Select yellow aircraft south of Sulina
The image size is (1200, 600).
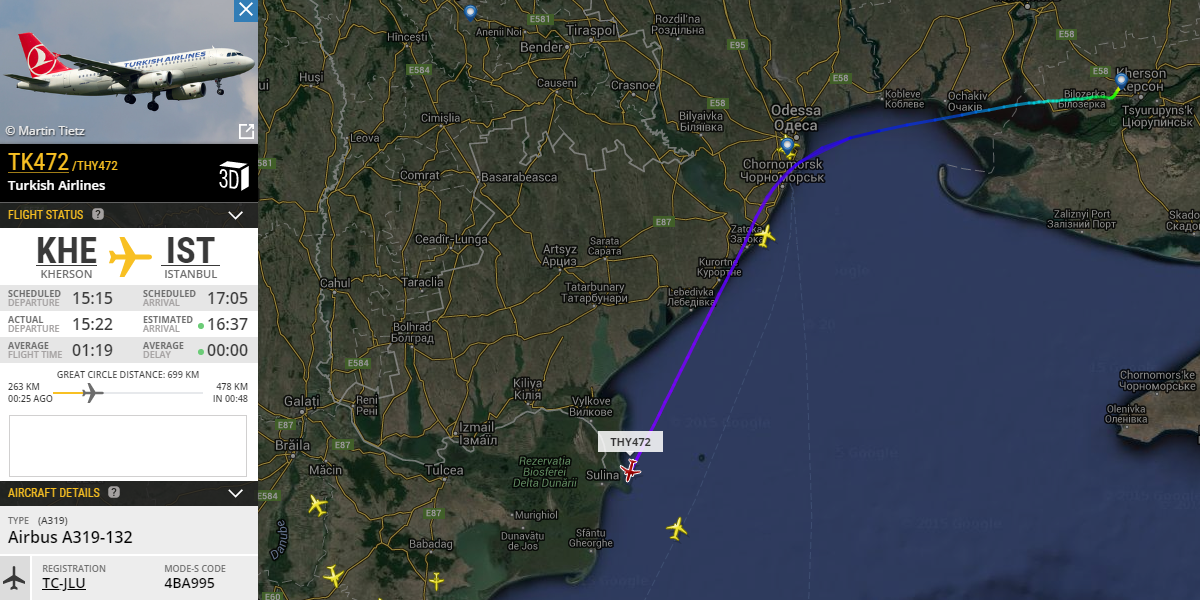point(677,527)
